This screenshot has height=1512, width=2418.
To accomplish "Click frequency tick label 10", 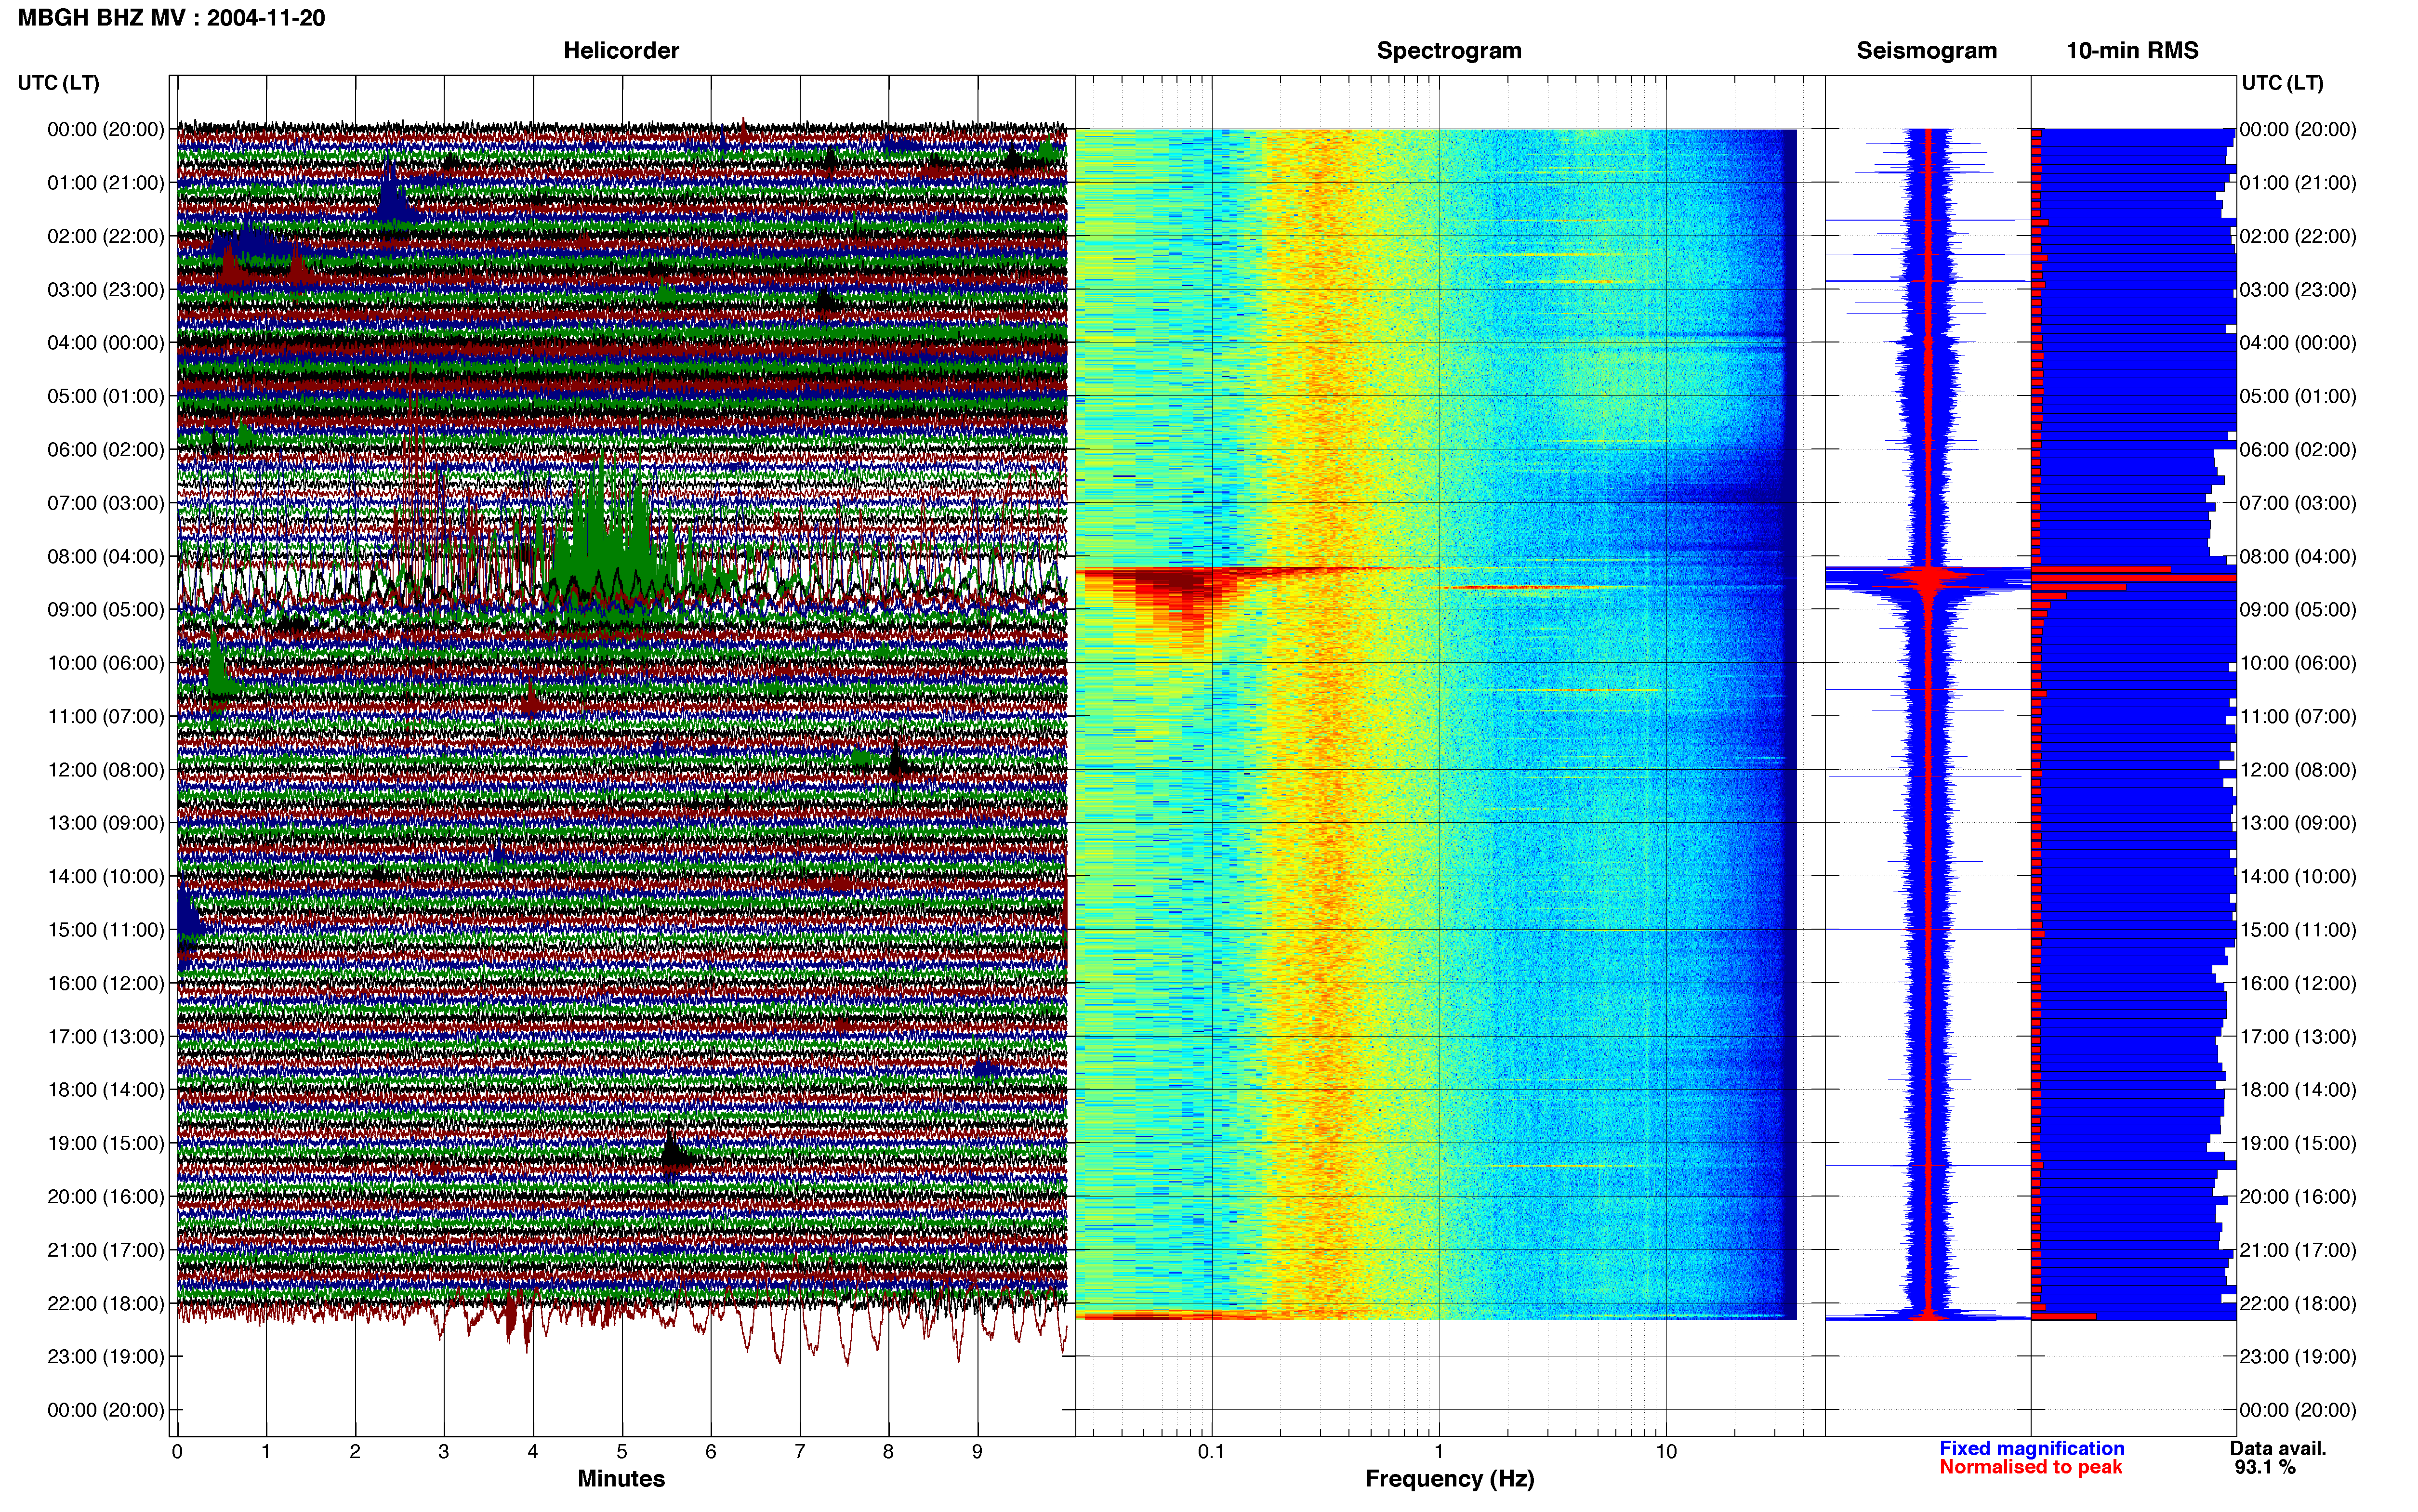I will (x=1666, y=1451).
